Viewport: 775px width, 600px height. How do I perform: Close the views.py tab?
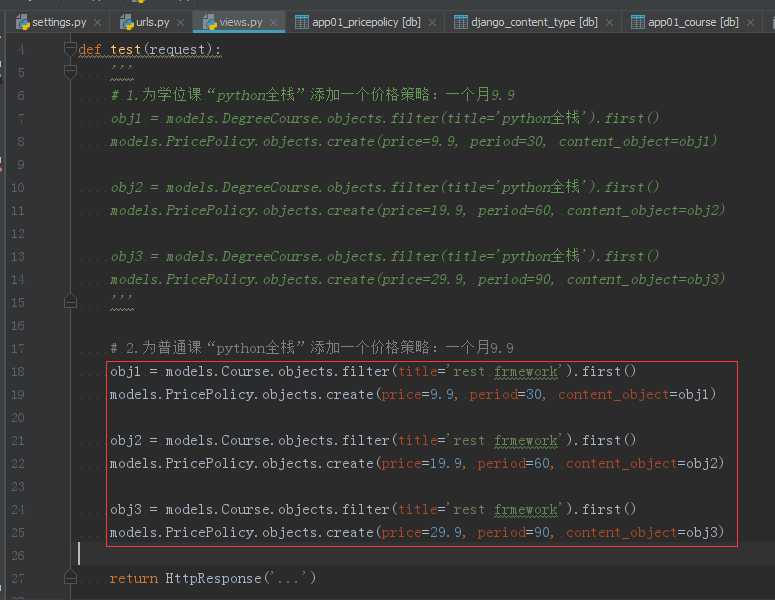pos(273,23)
